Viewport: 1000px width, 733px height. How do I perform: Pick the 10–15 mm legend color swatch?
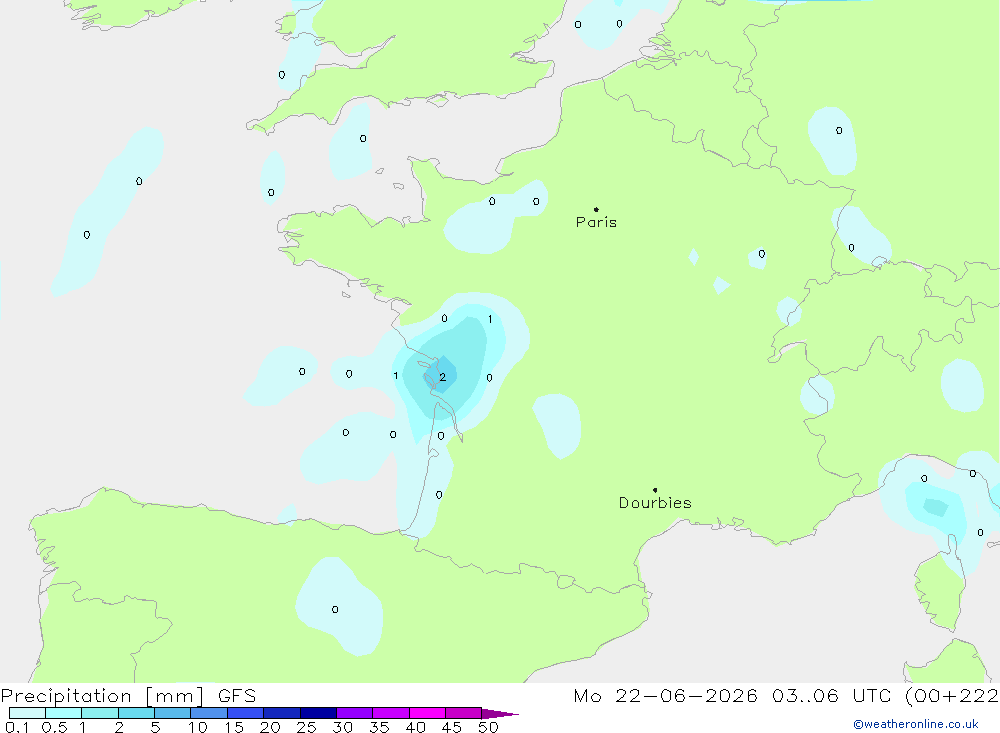pyautogui.click(x=209, y=713)
